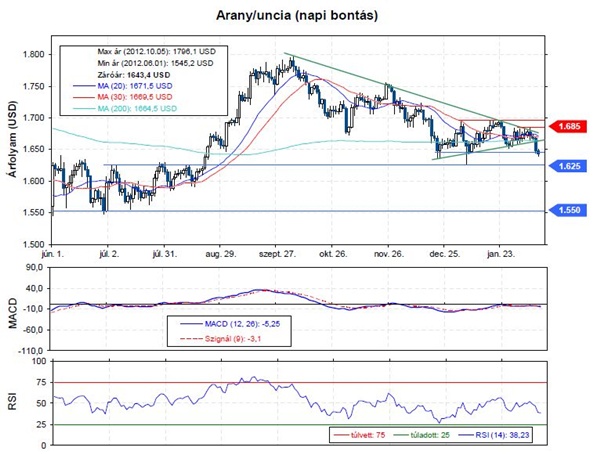
Task: Click the blue 1.625 price level tag
Action: (x=568, y=165)
